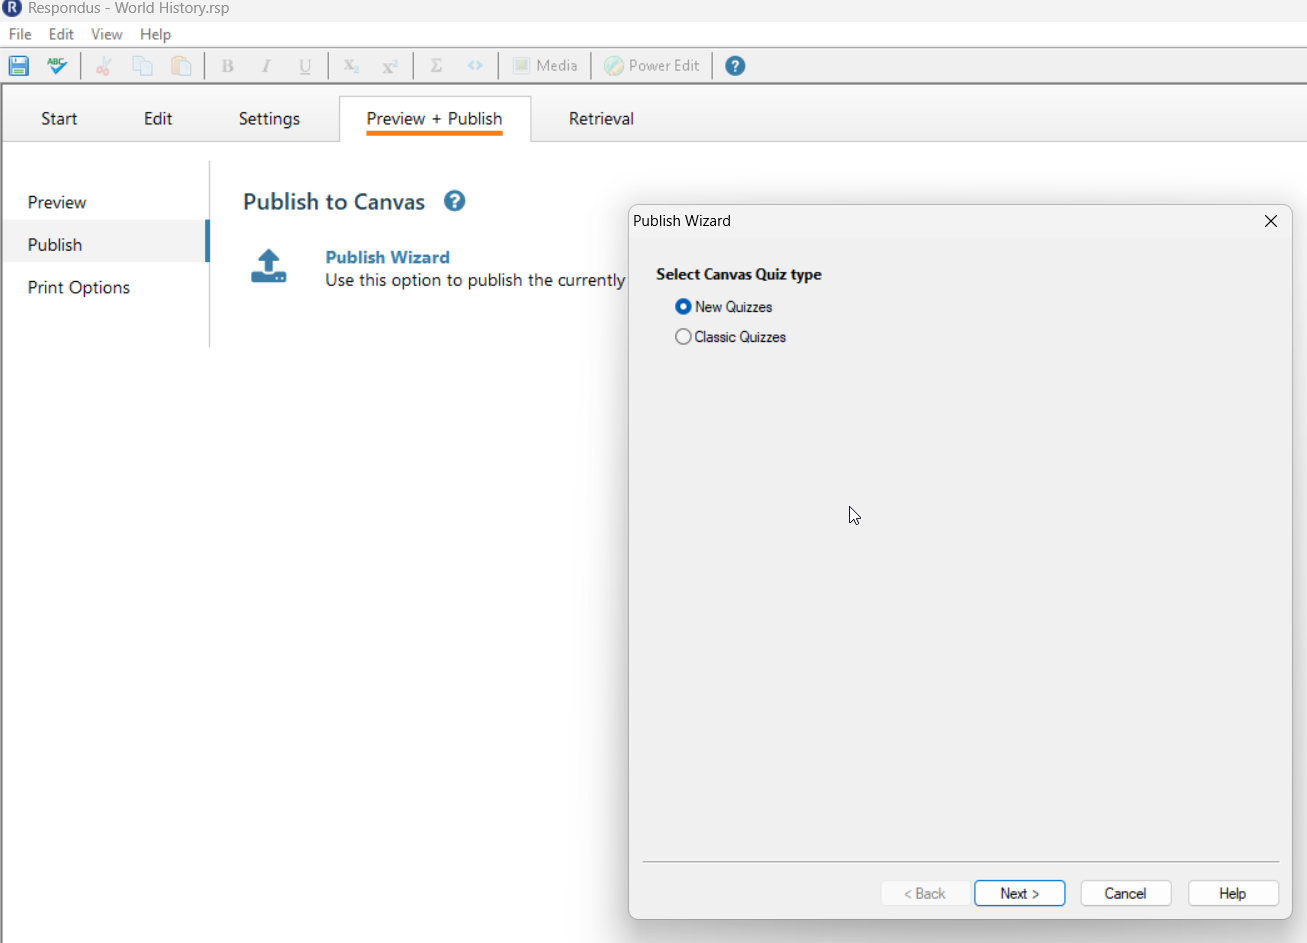Open the HTML source editor icon

[475, 65]
